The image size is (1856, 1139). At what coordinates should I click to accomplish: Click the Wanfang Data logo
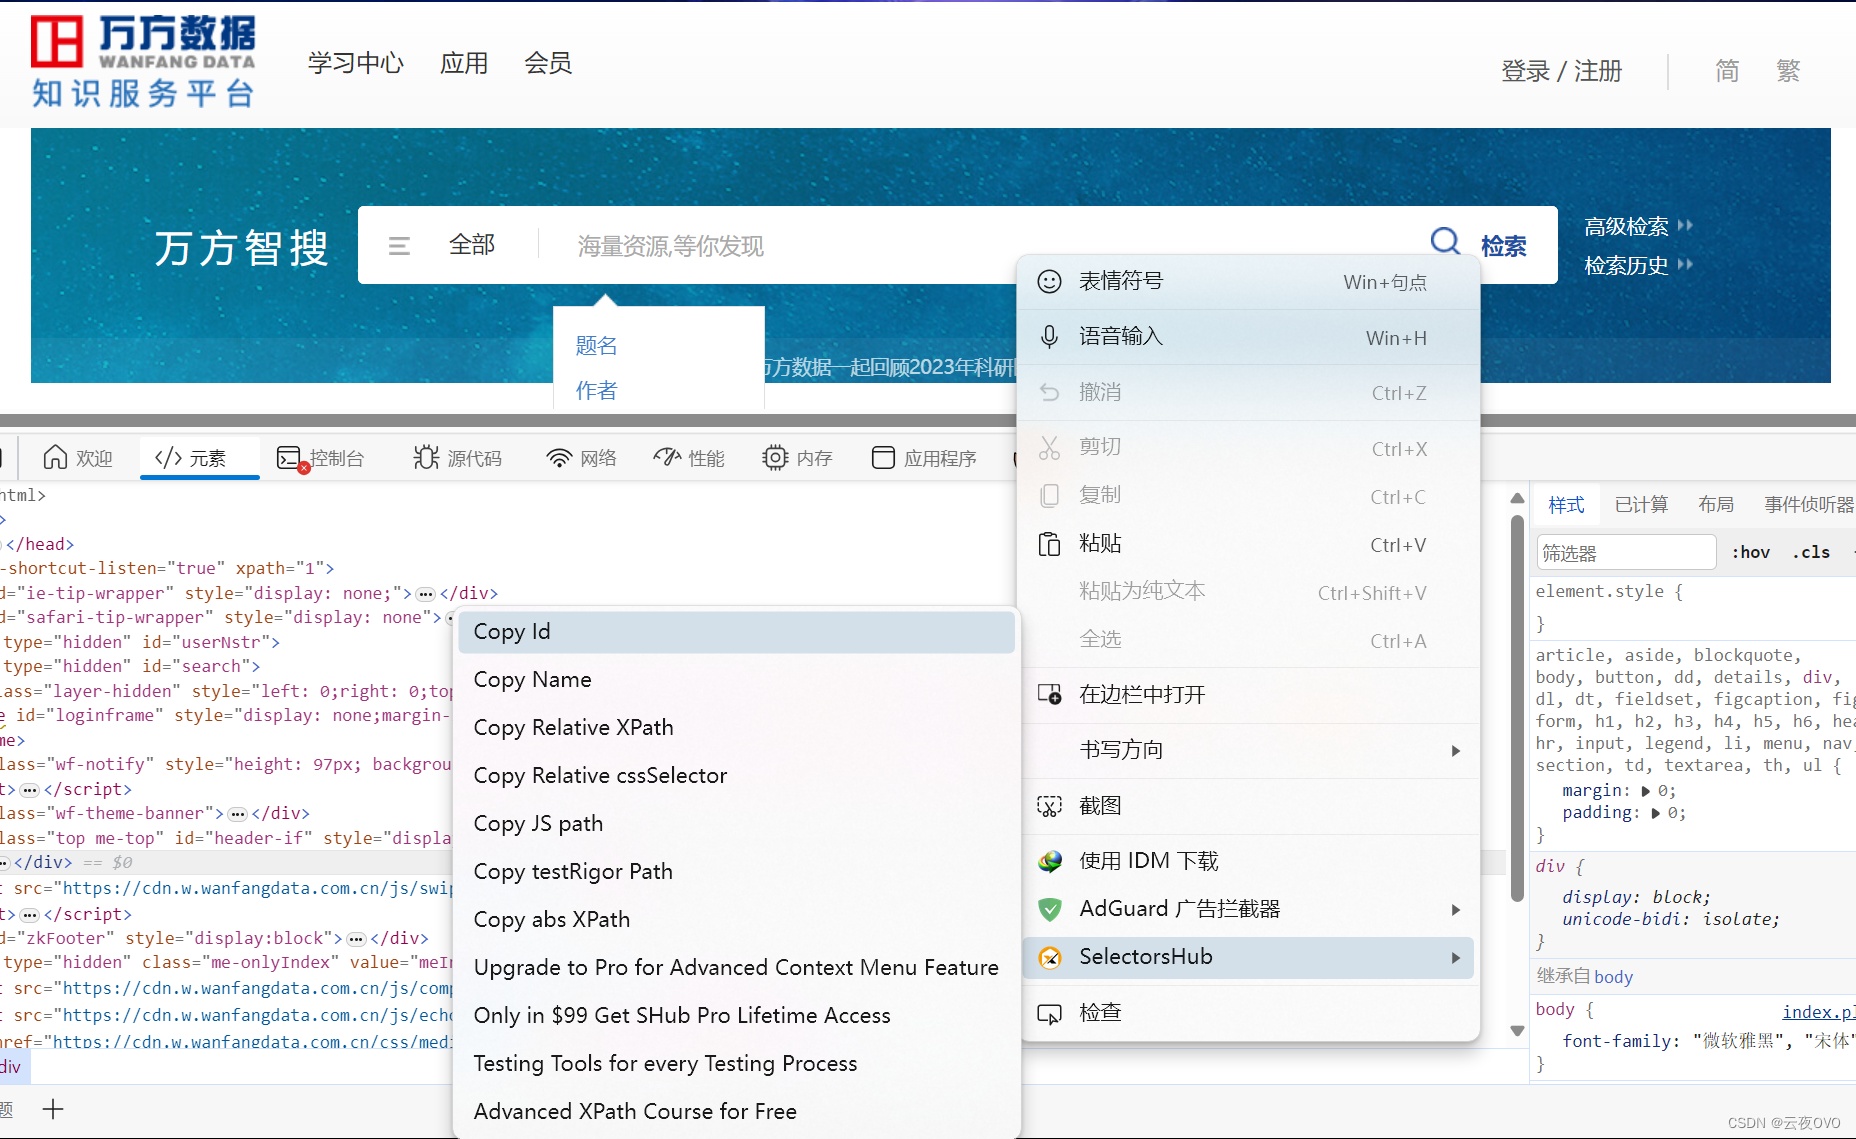143,61
